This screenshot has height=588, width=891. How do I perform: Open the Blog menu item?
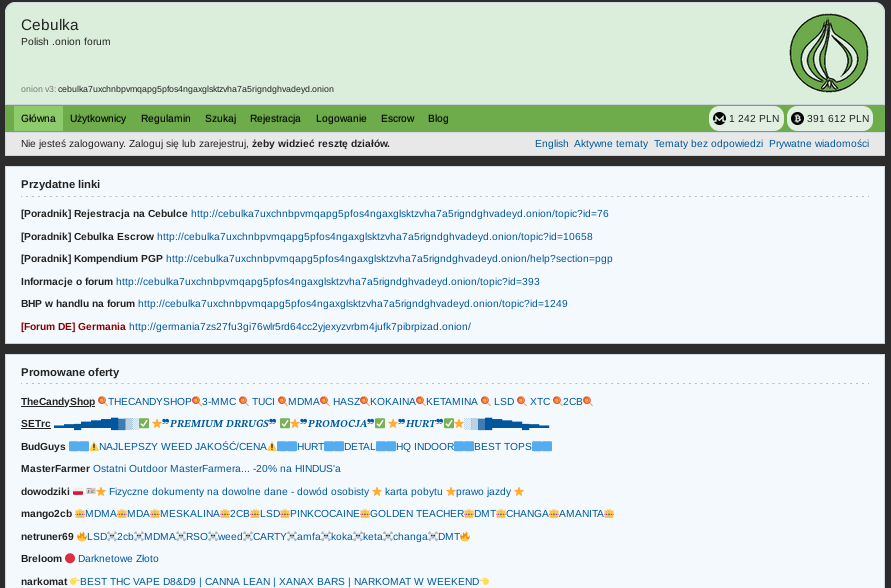click(438, 119)
